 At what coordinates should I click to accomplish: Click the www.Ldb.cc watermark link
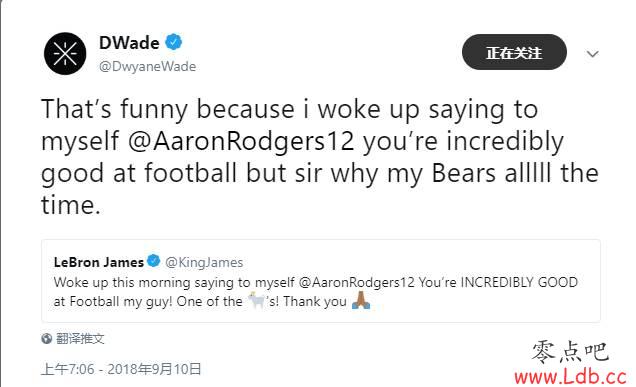[x=571, y=376]
